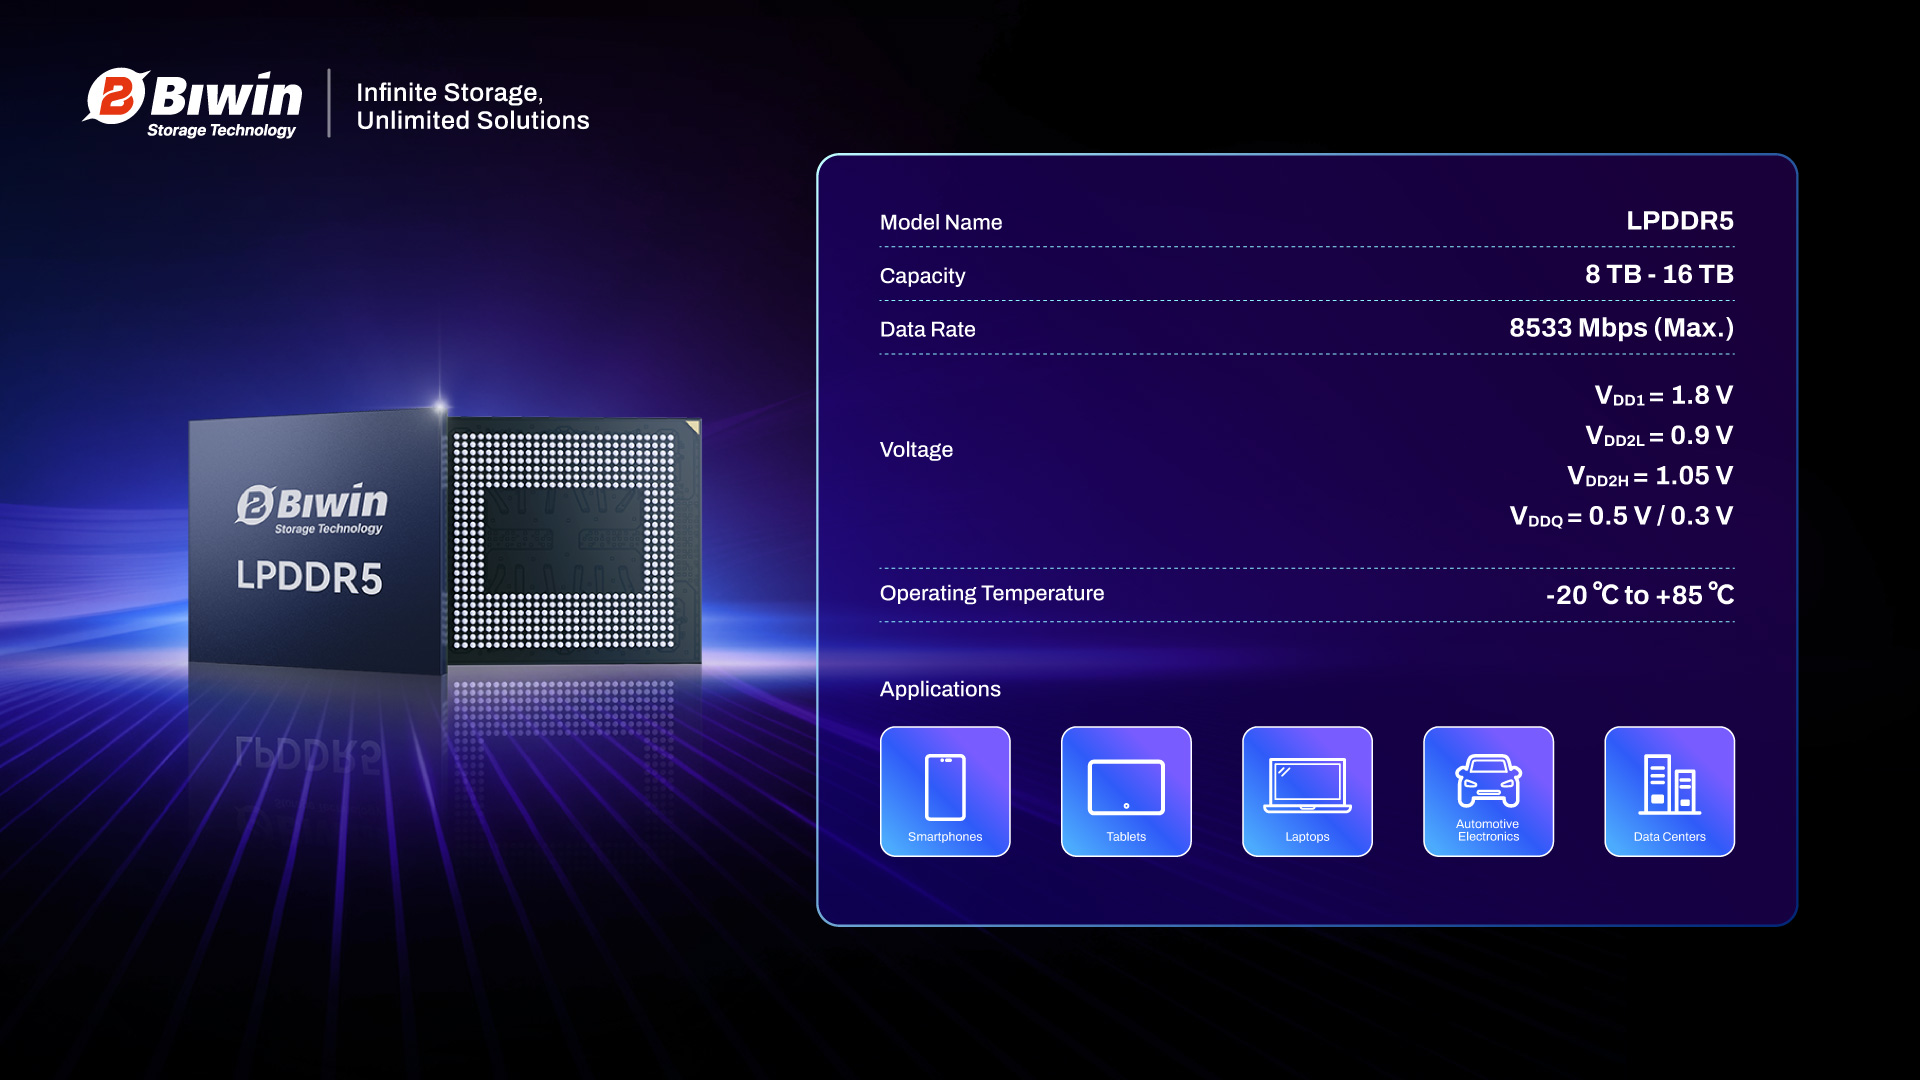Viewport: 1920px width, 1080px height.
Task: Click the Infinite Storage, Unlimited Solutions tagline
Action: [x=472, y=106]
